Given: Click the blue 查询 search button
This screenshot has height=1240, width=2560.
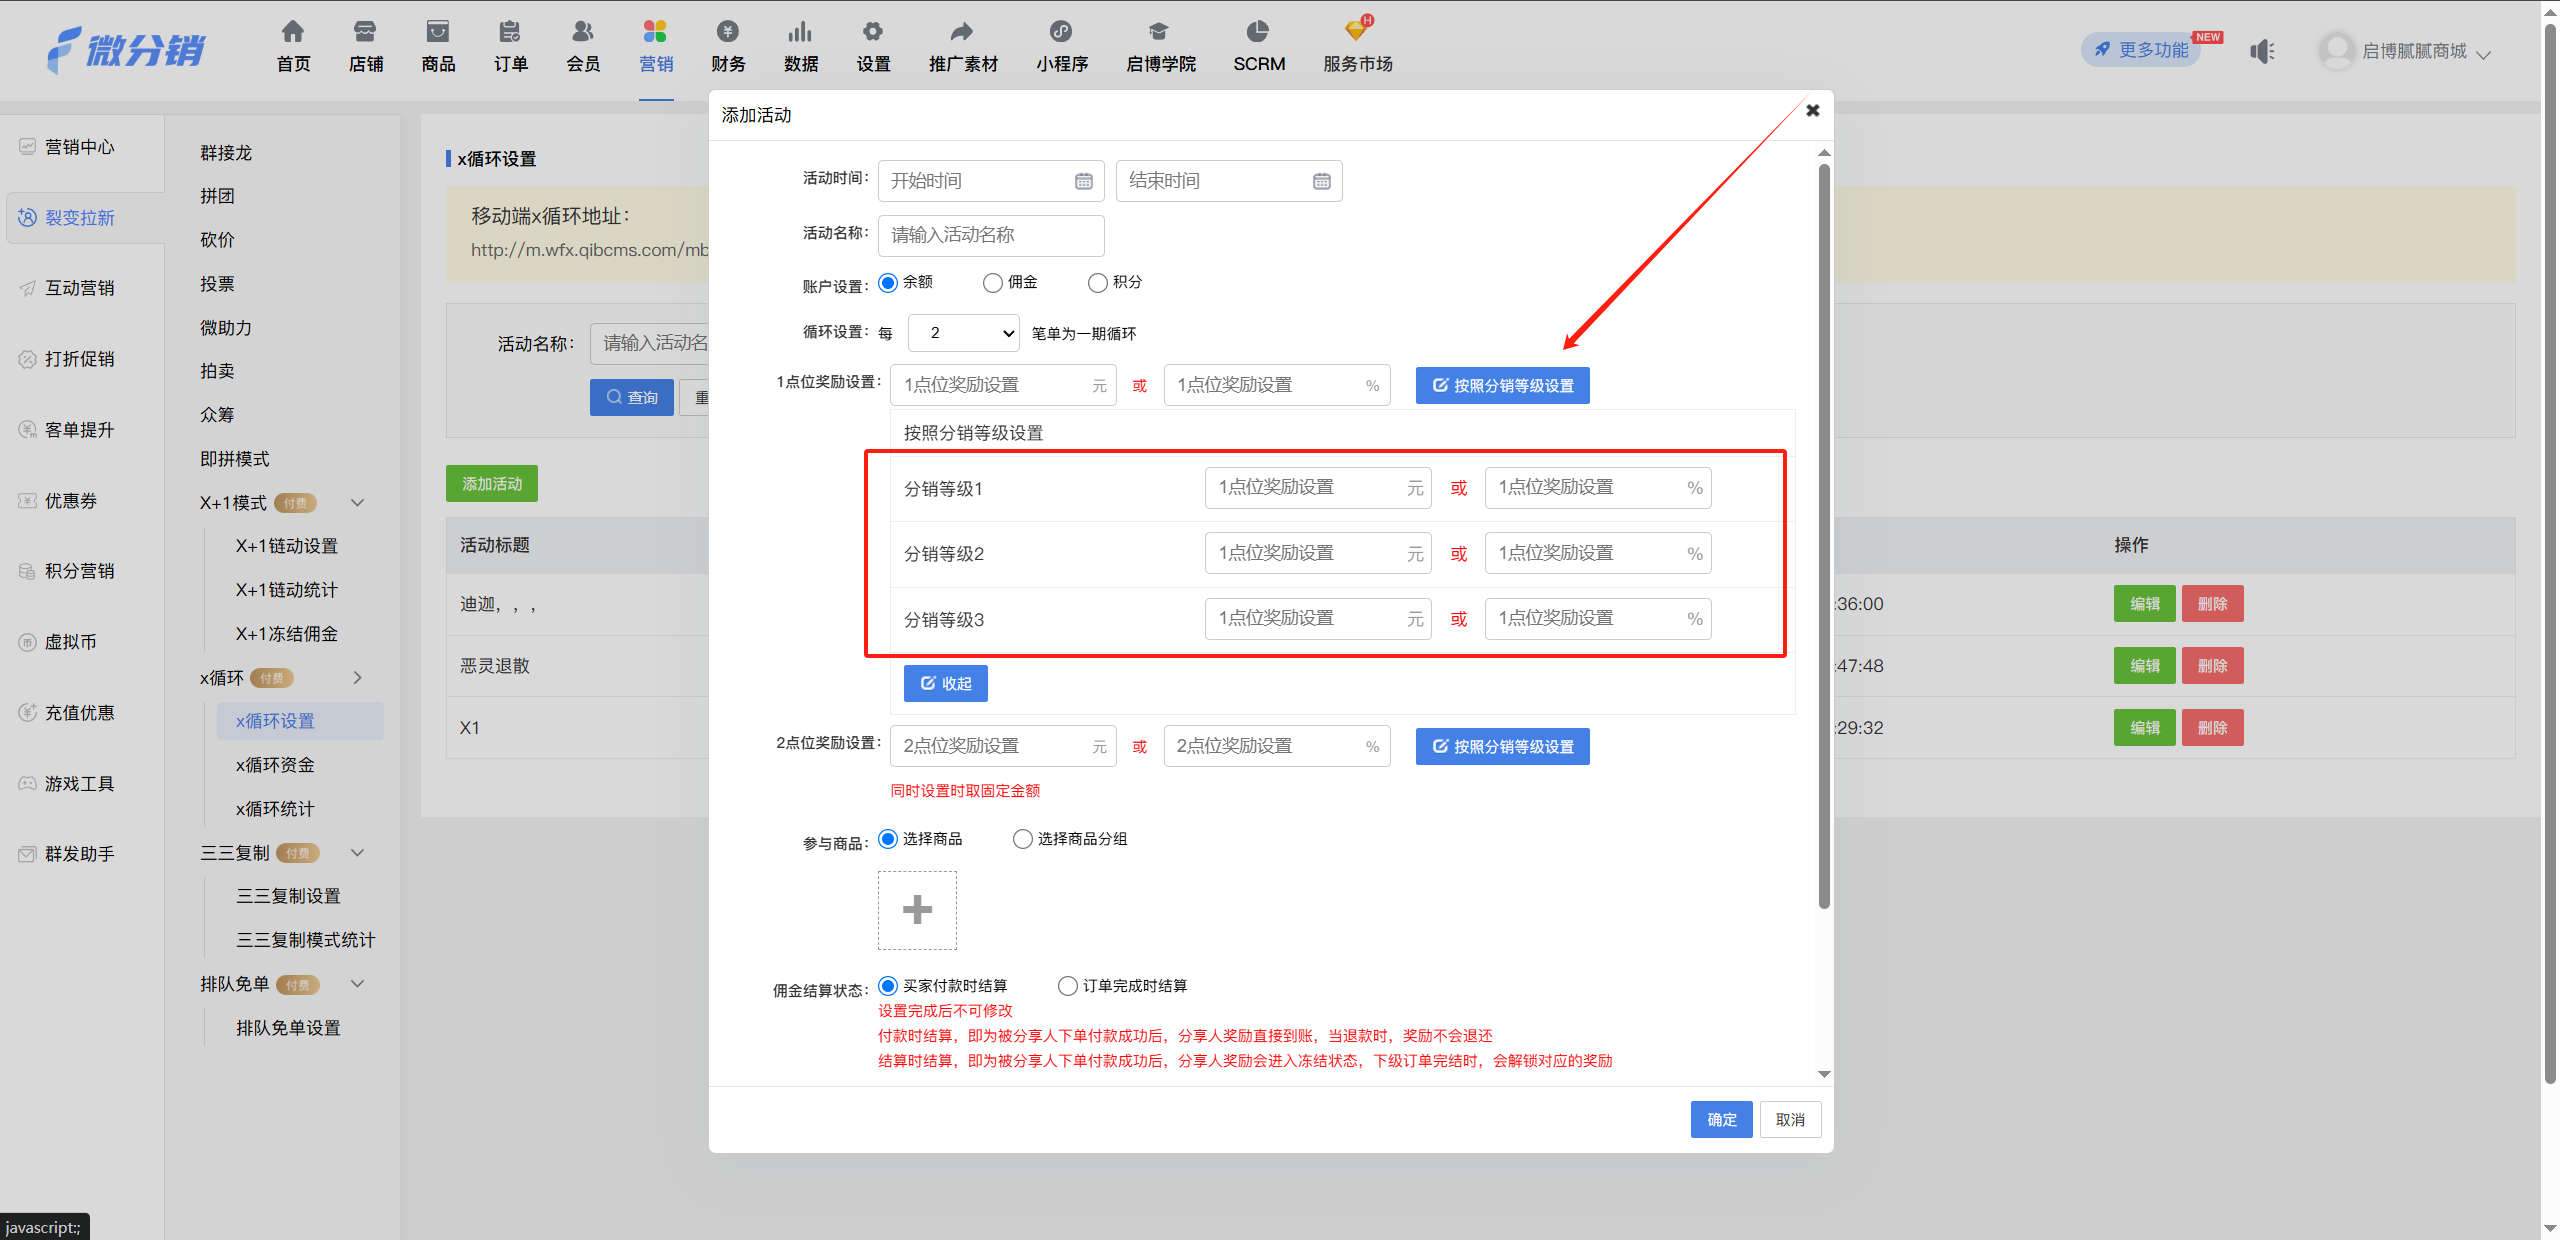Looking at the screenshot, I should tap(631, 398).
